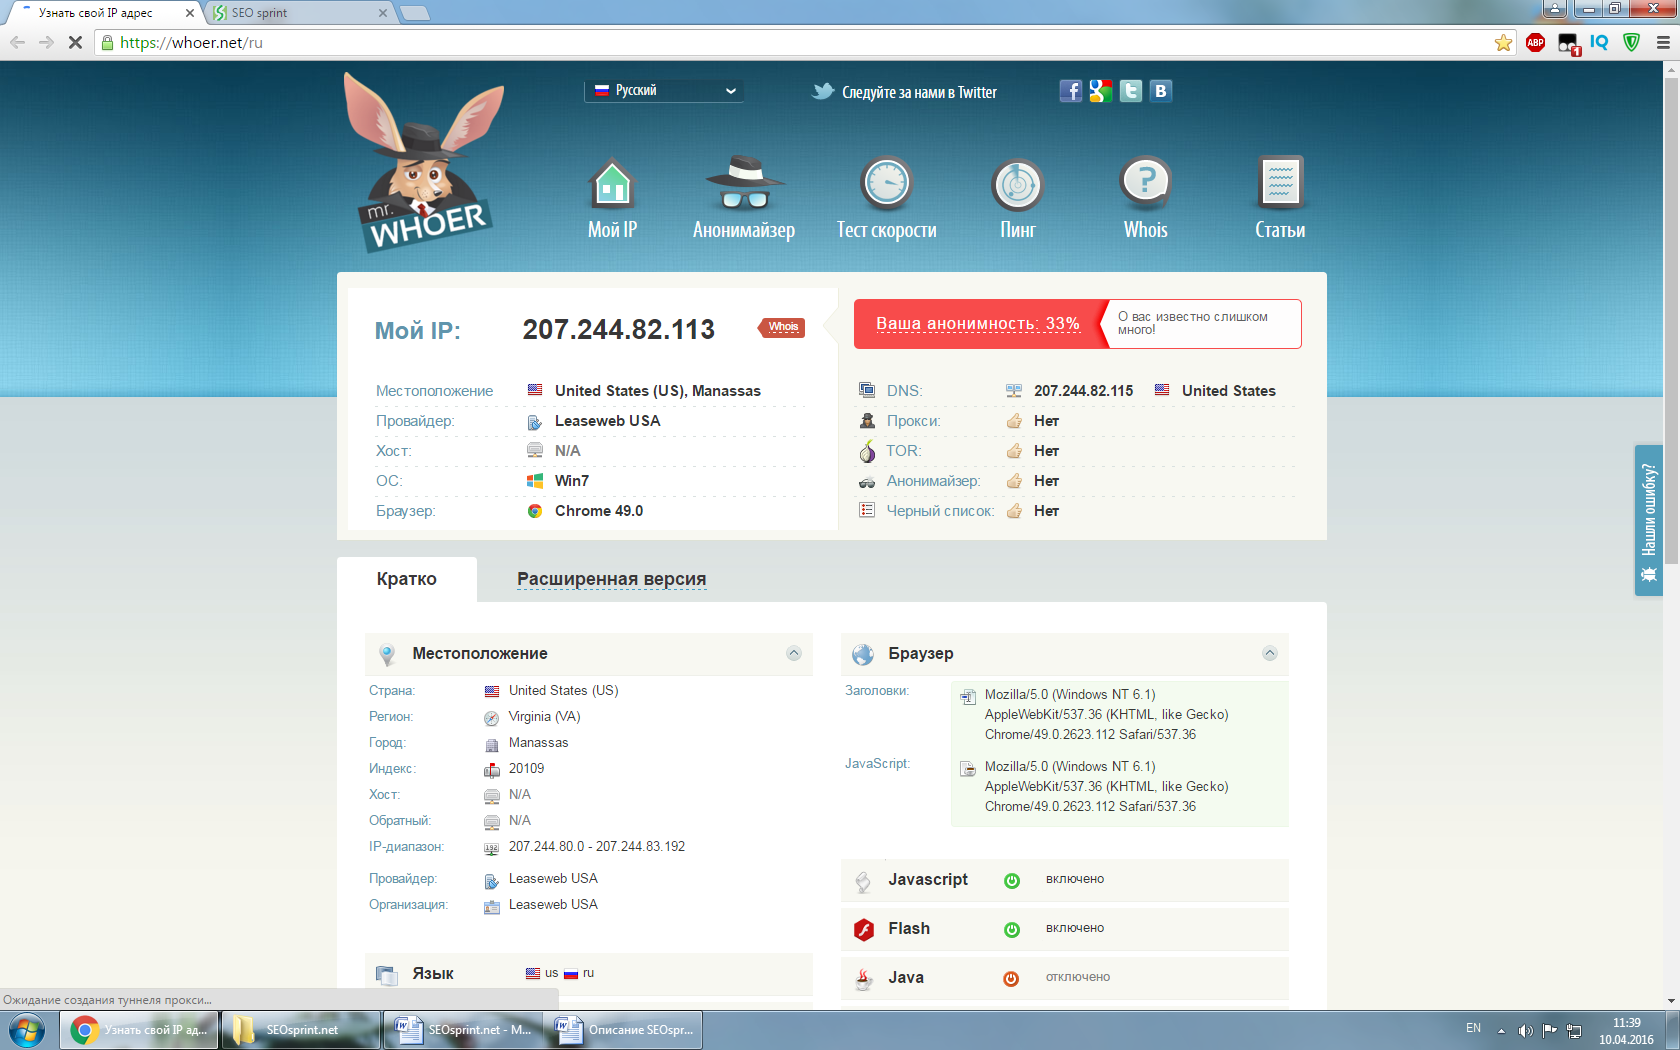Click the Ваша анонимность: 33% link

(977, 324)
